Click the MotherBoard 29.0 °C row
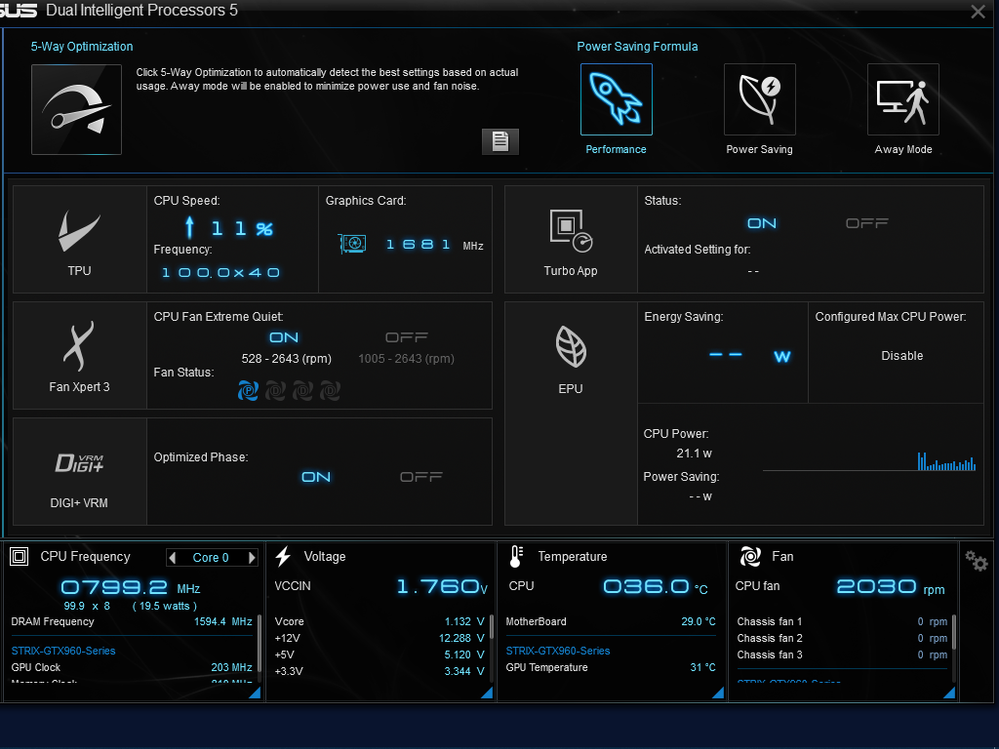 [610, 622]
